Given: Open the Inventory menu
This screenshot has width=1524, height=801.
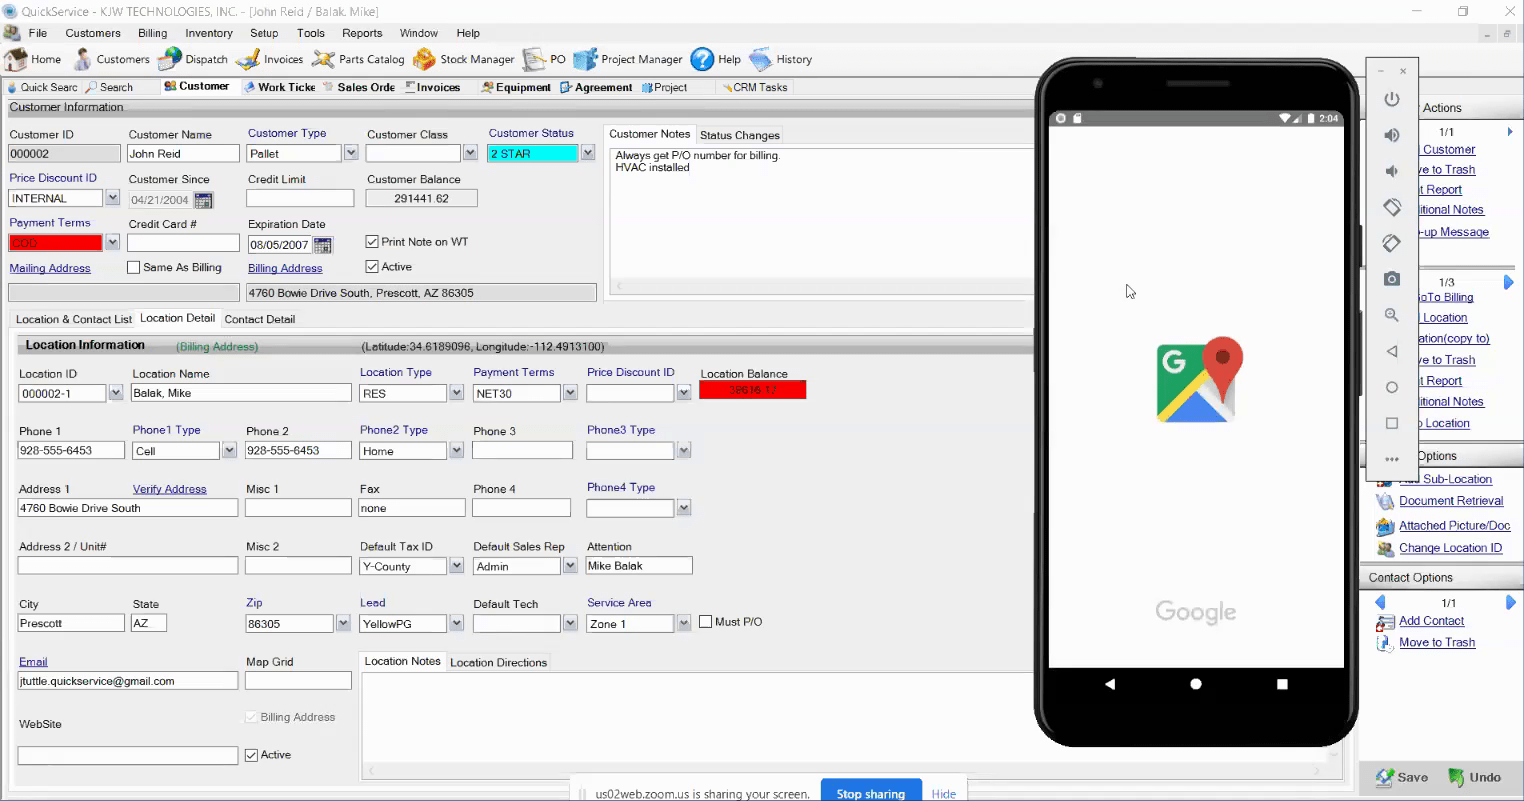Looking at the screenshot, I should [208, 33].
